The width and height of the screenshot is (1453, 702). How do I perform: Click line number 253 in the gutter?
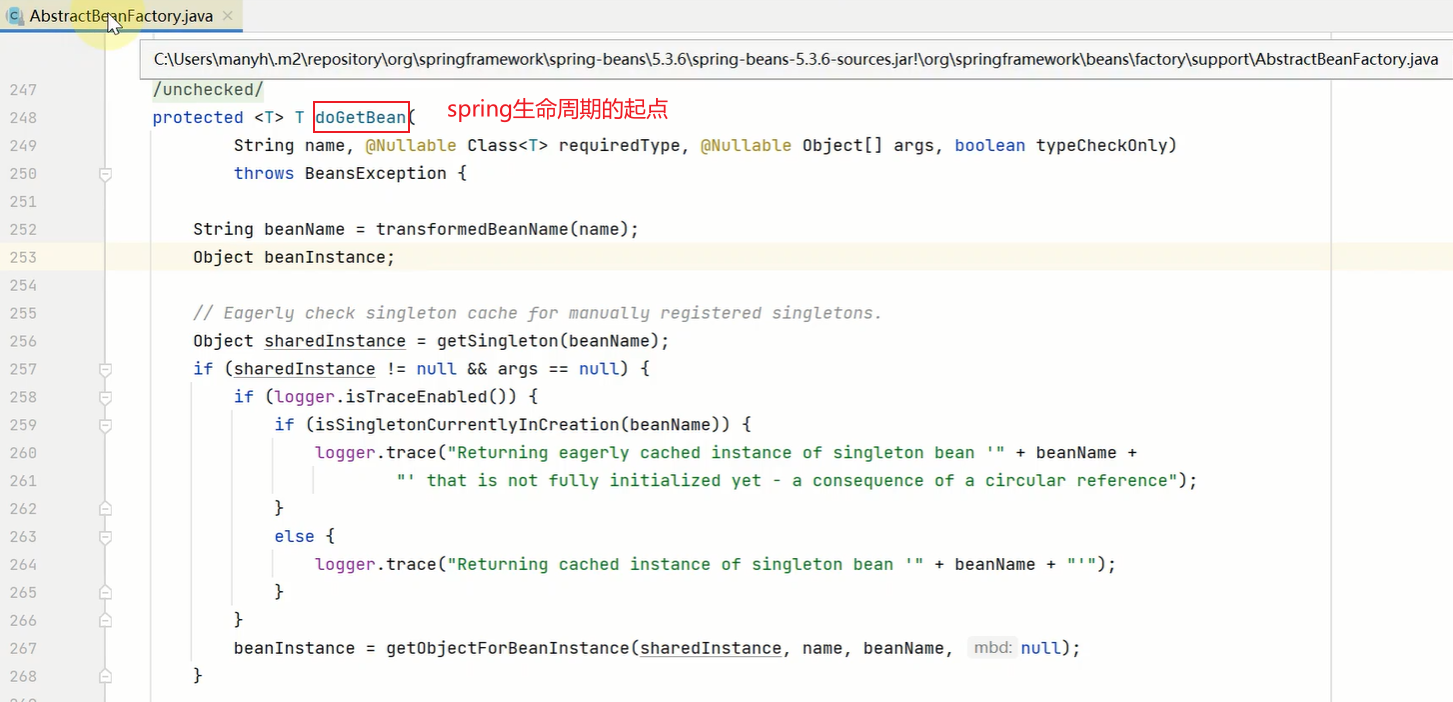point(22,257)
